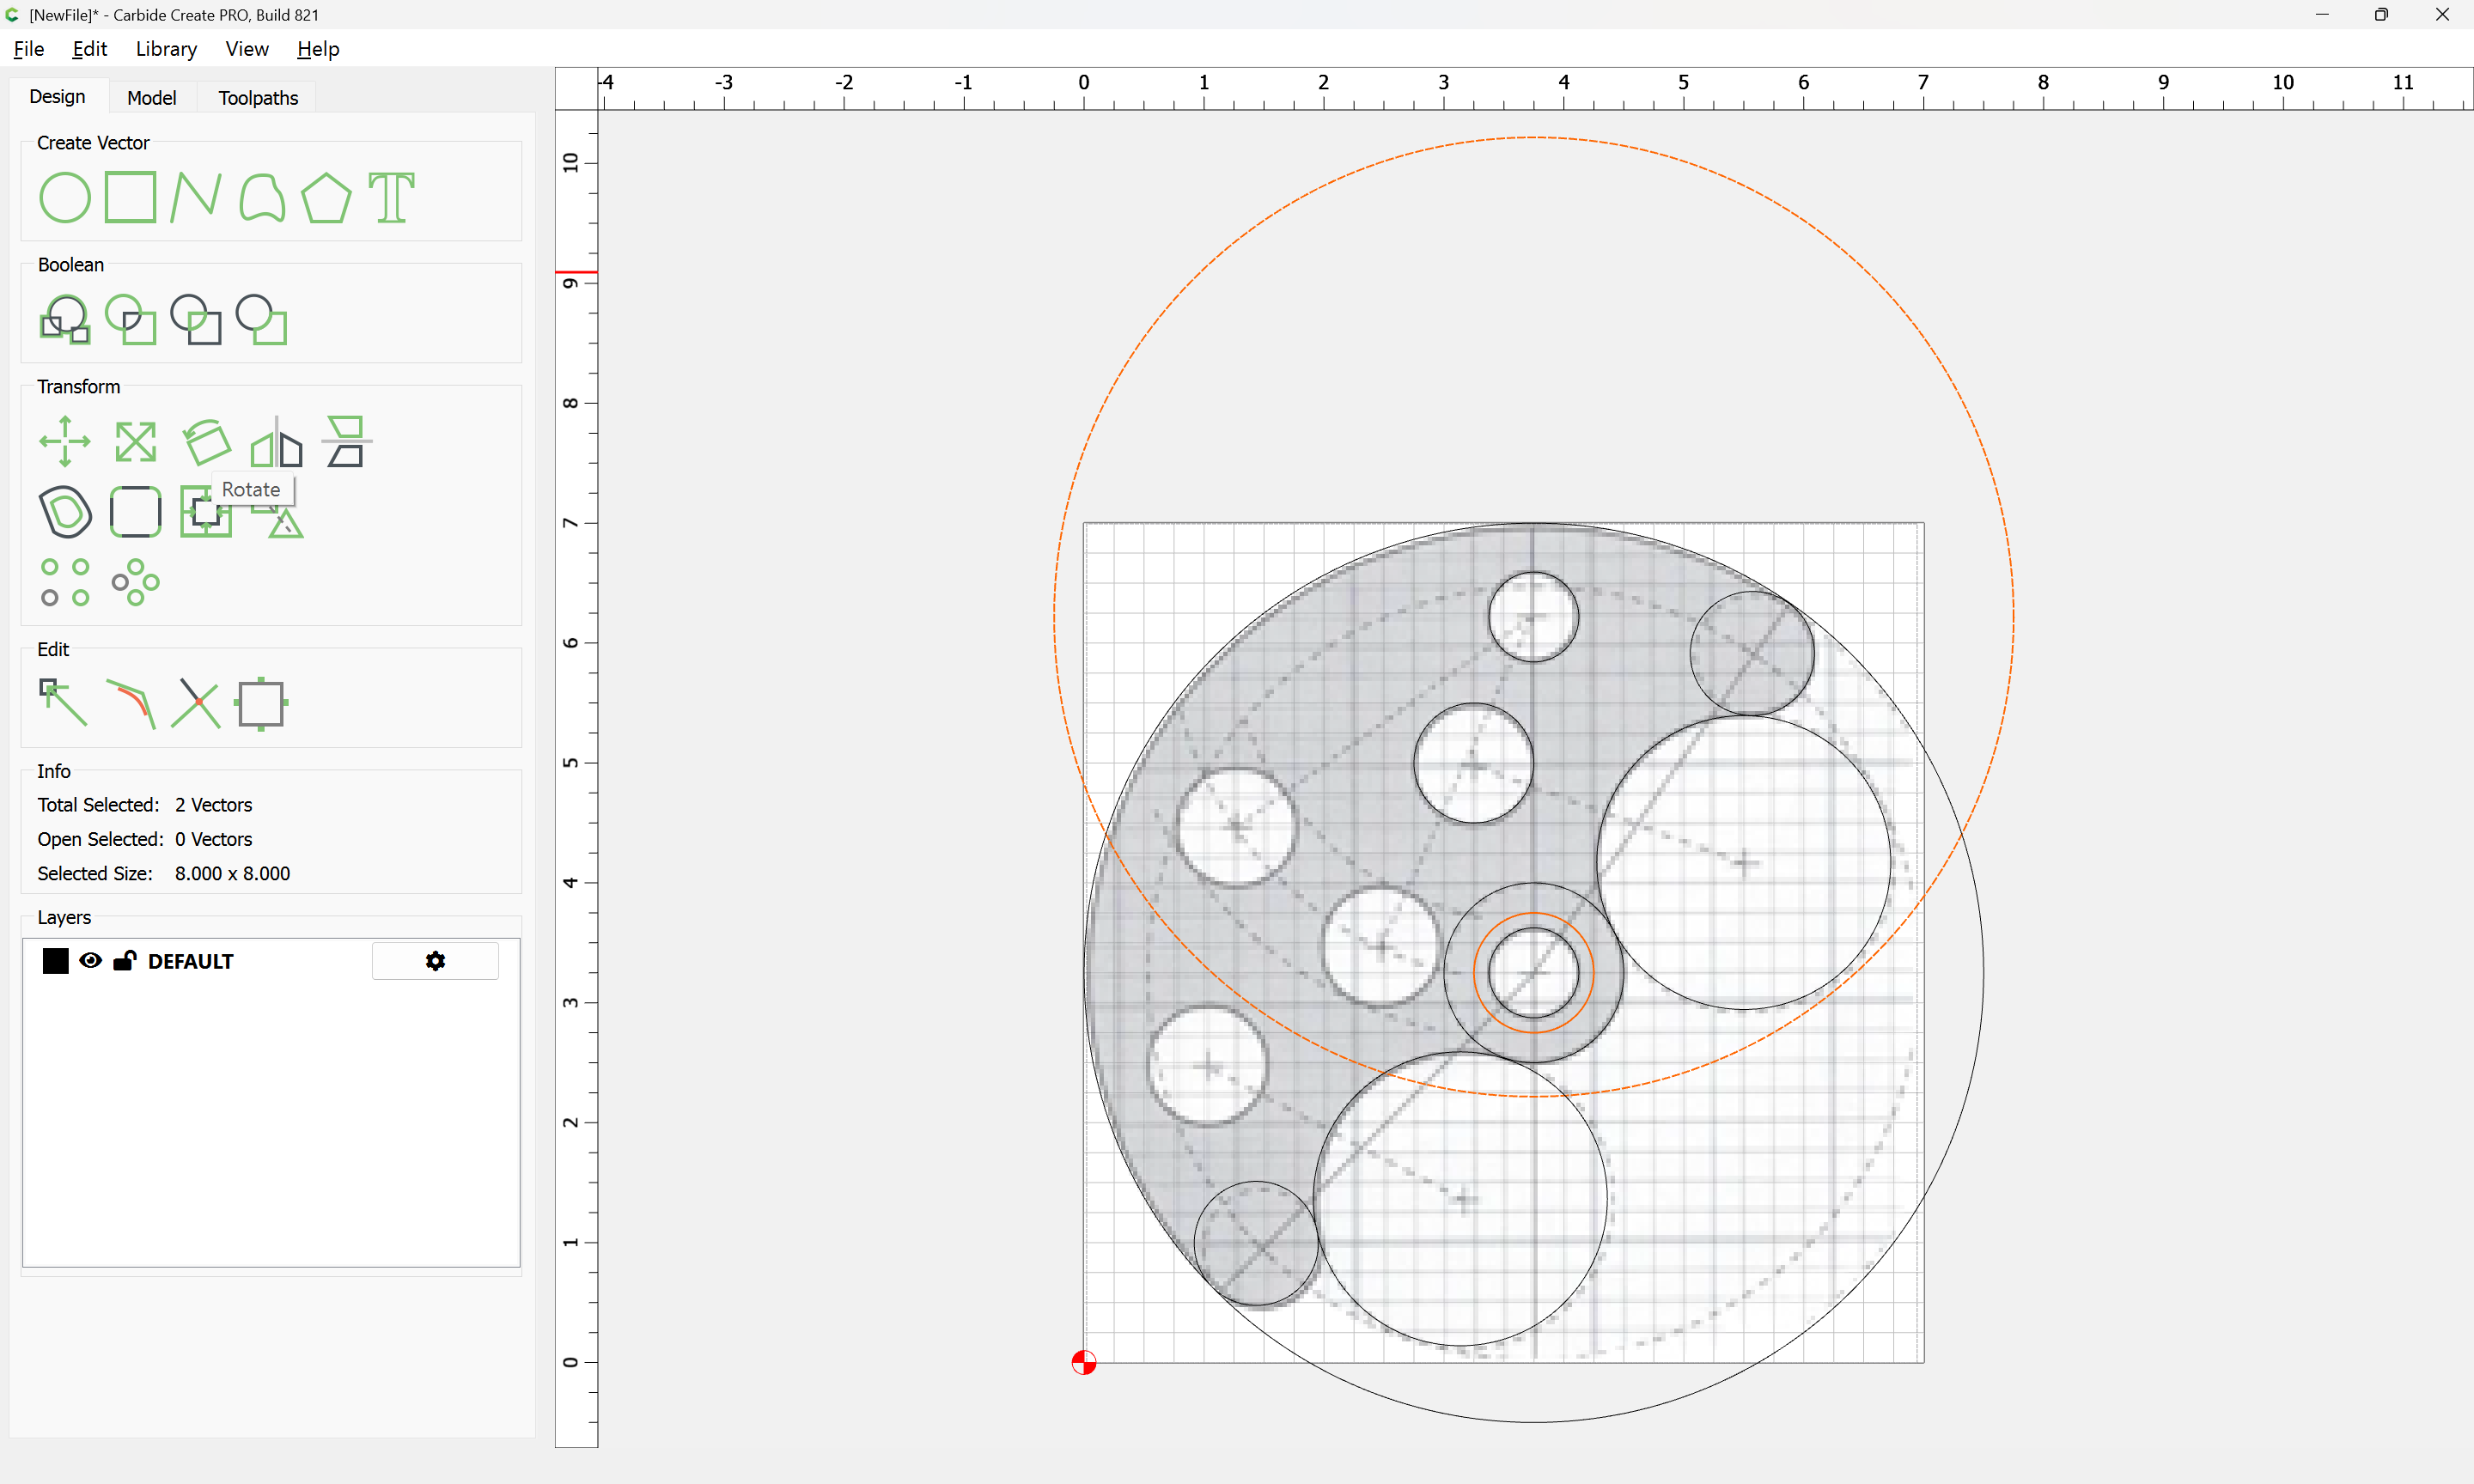Select the Circle vector tool

pyautogui.click(x=65, y=197)
